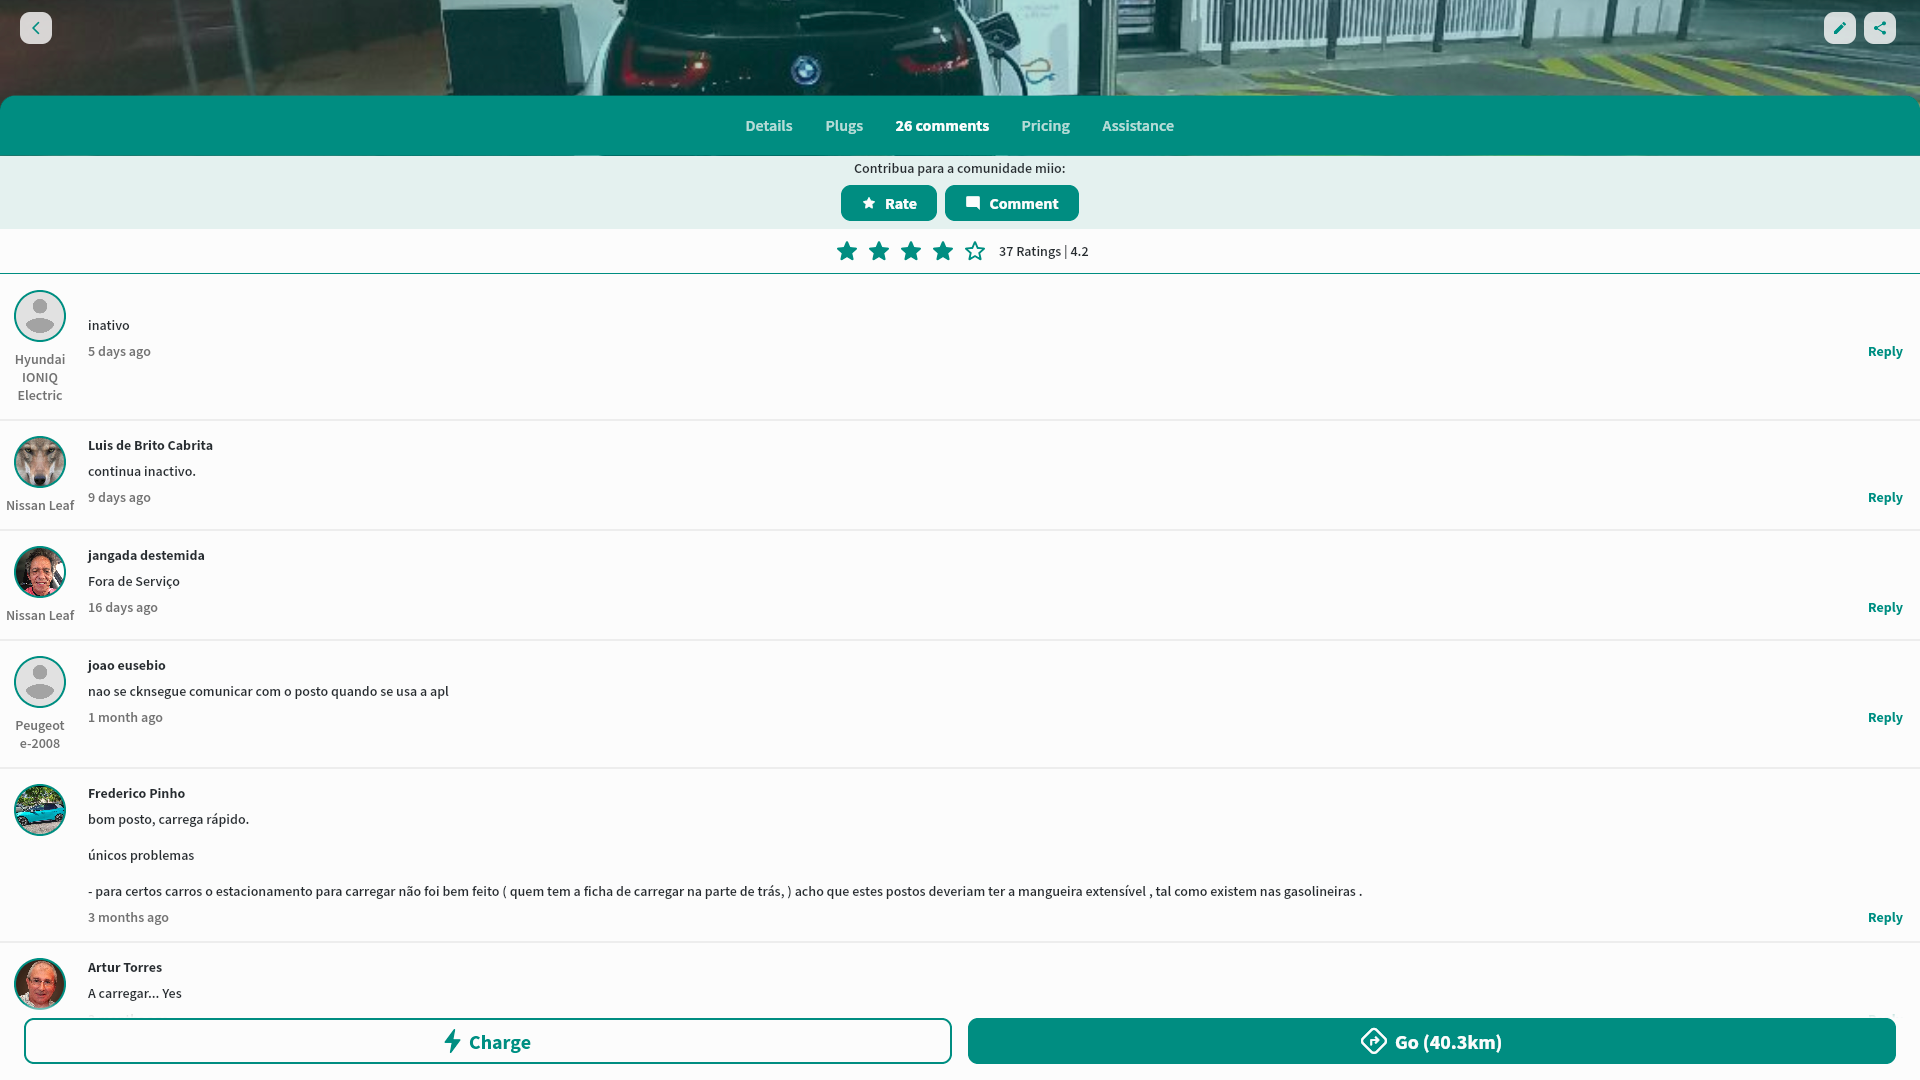This screenshot has width=1920, height=1080.
Task: Select the 26 comments tab
Action: [942, 126]
